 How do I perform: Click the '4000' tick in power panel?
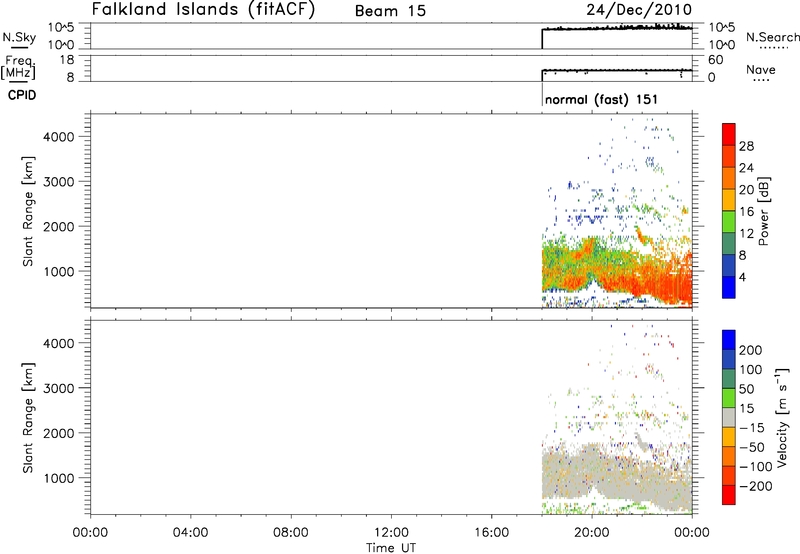click(x=58, y=137)
